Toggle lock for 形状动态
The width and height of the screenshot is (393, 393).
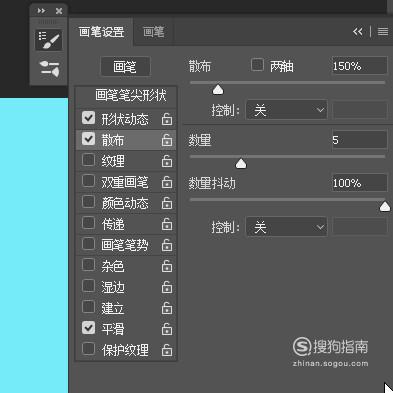(167, 119)
